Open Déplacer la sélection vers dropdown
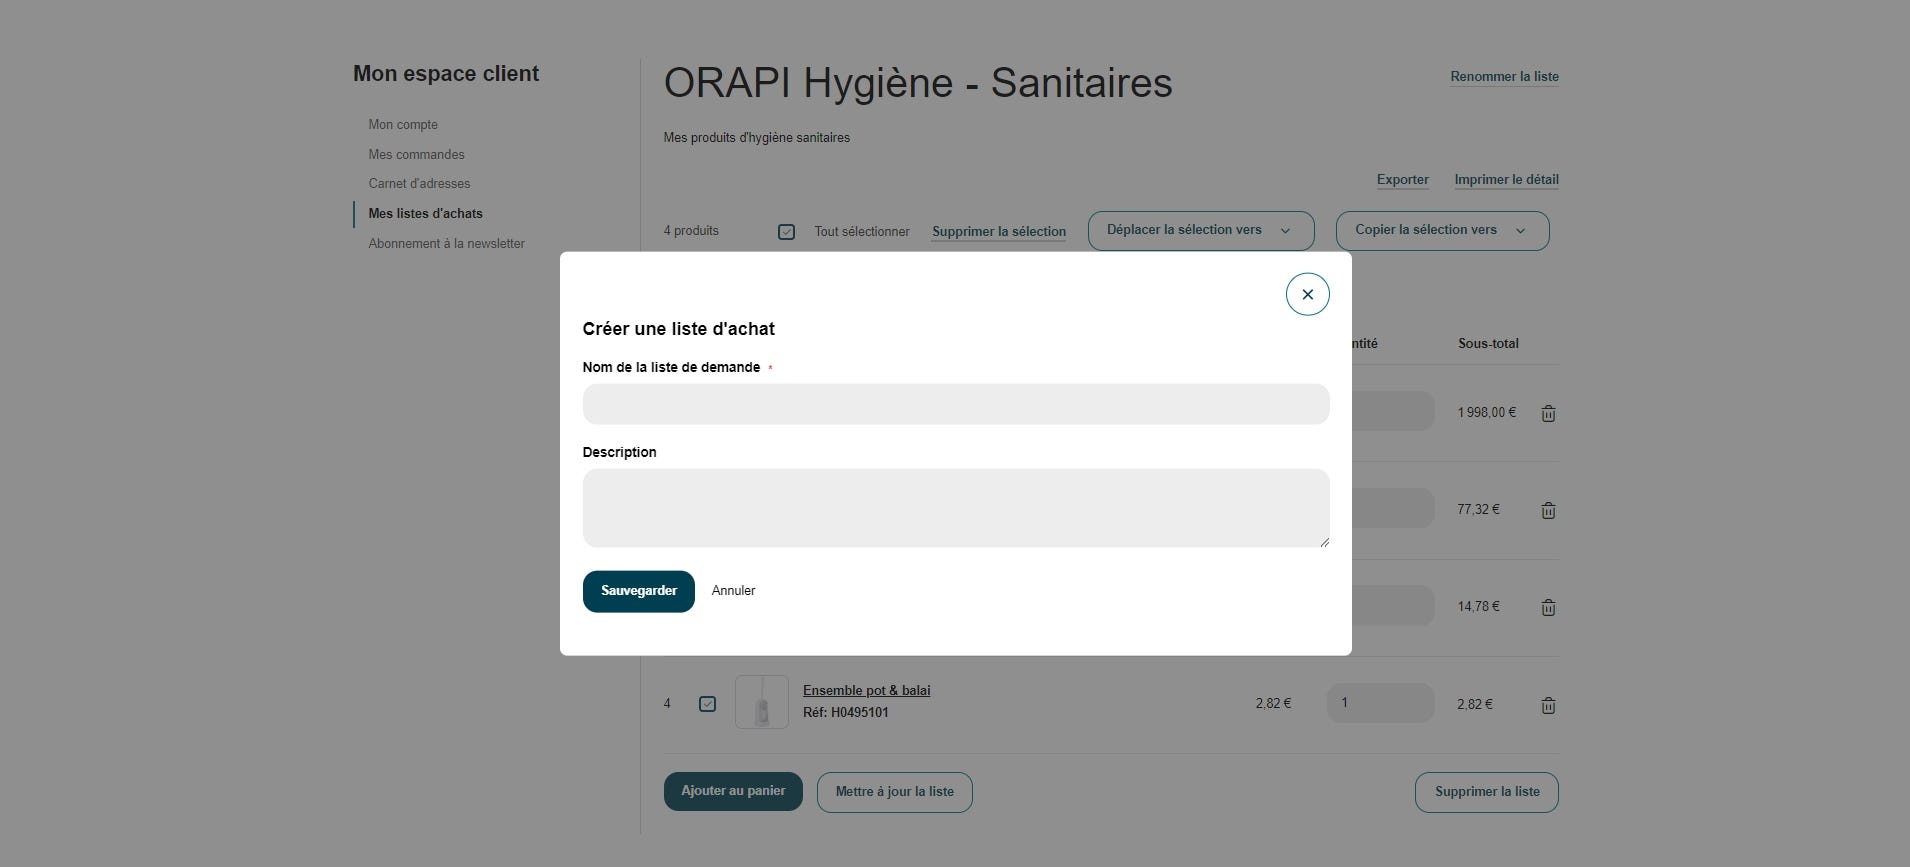 (x=1201, y=231)
